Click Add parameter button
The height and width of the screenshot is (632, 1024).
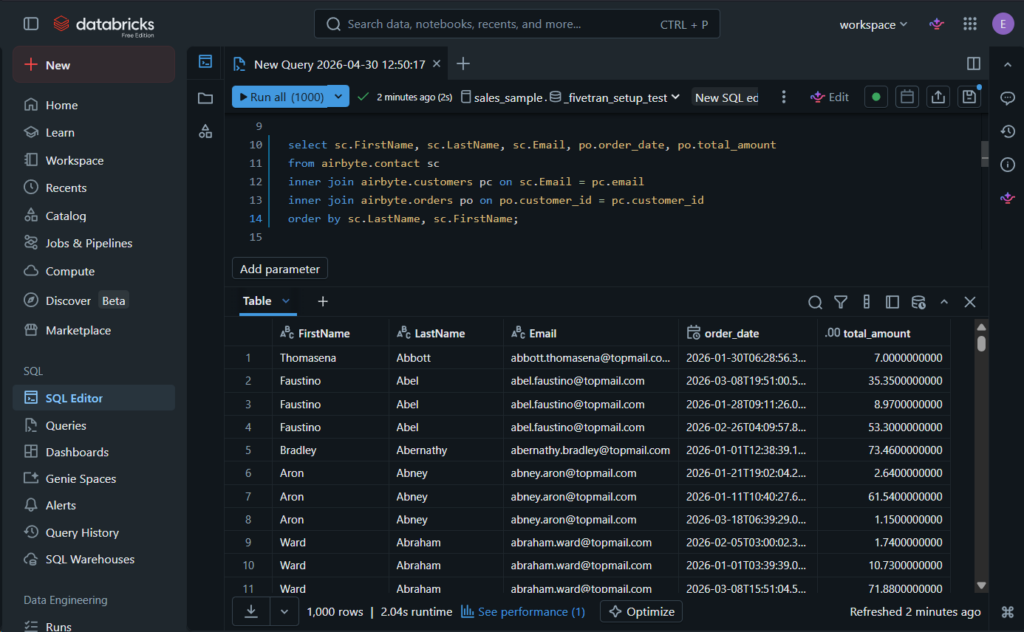click(280, 269)
